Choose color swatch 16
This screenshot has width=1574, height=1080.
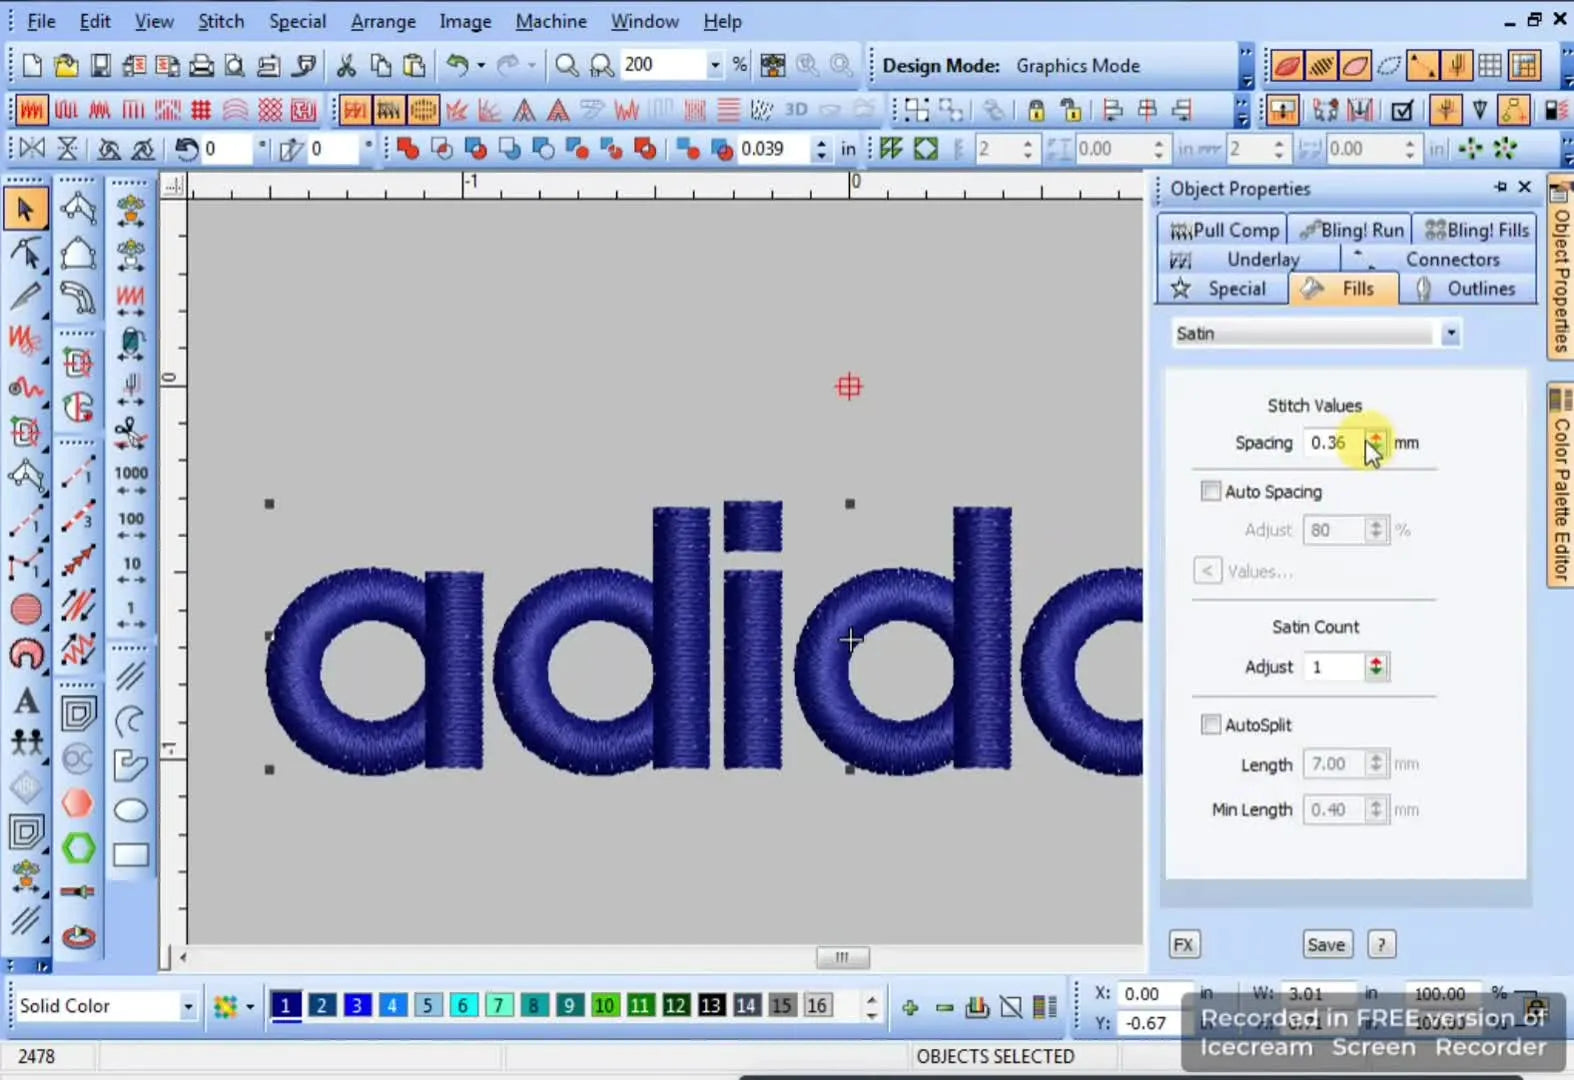tap(817, 1005)
